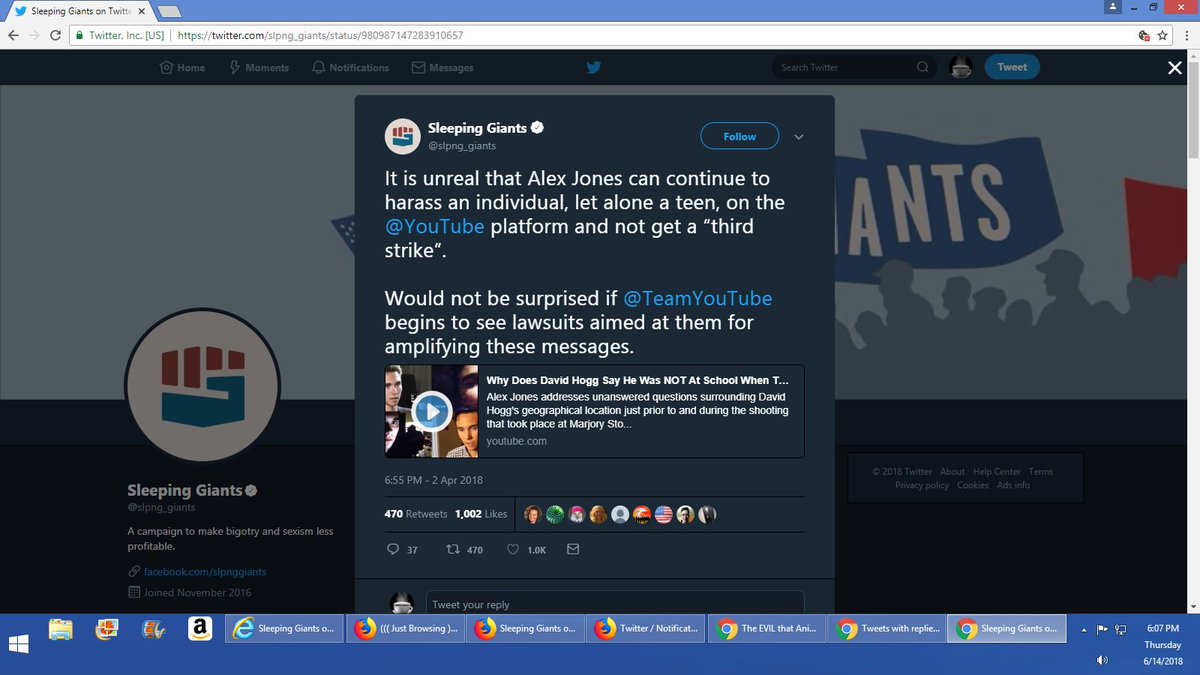Open the facebook.com/slpnggiants profile link

tap(205, 571)
